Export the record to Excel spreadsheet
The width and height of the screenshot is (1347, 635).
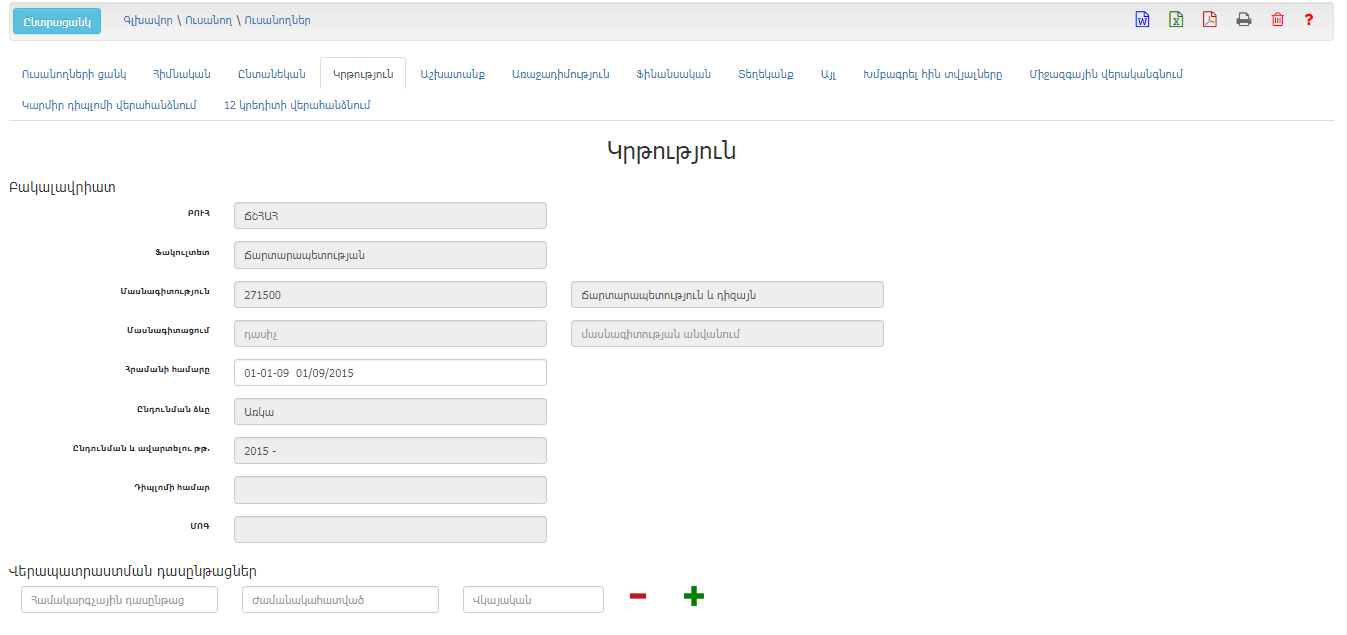pos(1176,20)
